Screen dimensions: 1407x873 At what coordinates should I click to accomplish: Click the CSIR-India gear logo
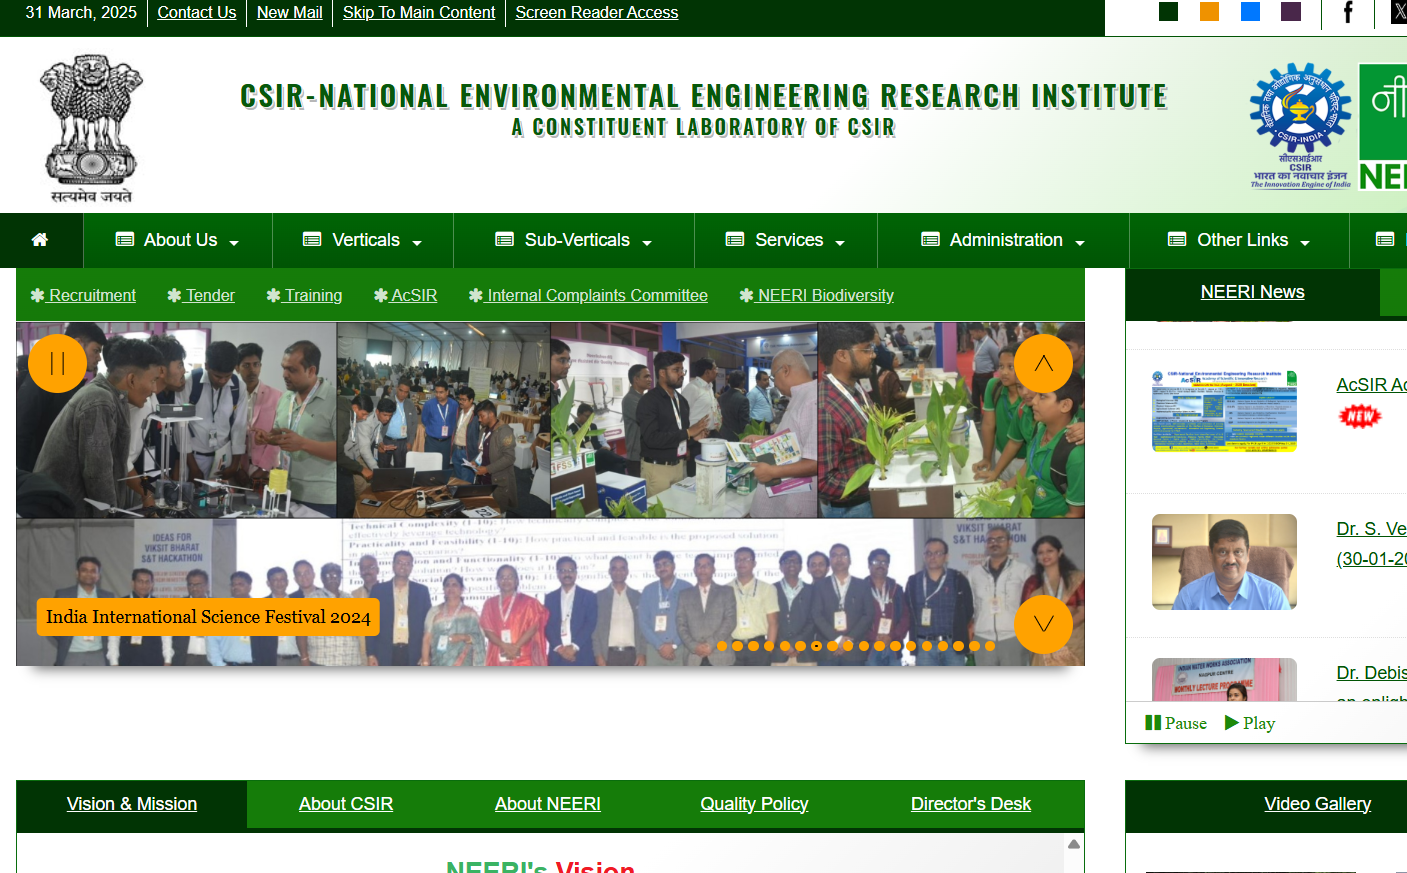(x=1300, y=126)
